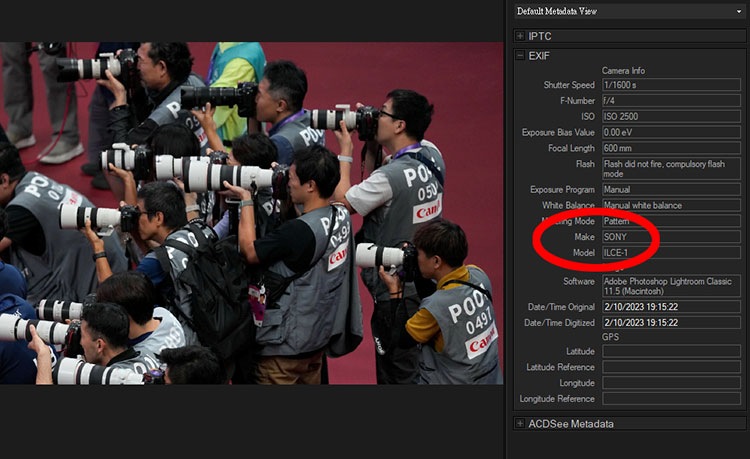Viewport: 750px width, 459px height.
Task: Click the Shutter Speed value field
Action: (x=670, y=85)
